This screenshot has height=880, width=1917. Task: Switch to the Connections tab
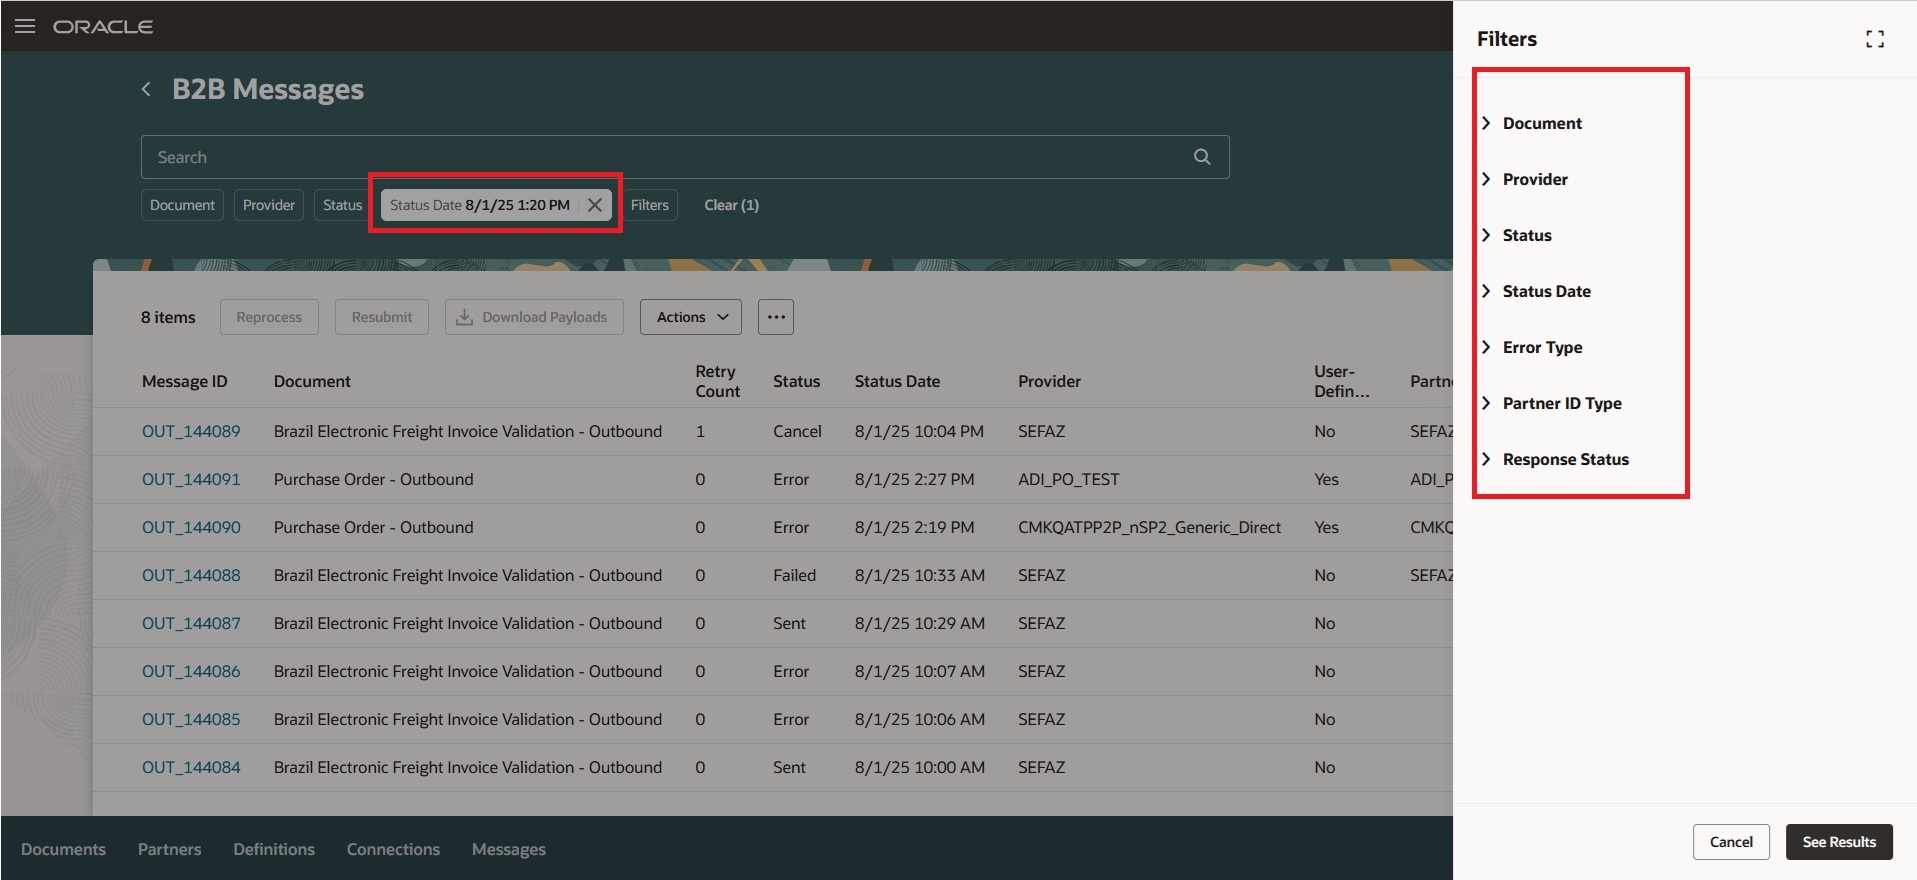(393, 849)
